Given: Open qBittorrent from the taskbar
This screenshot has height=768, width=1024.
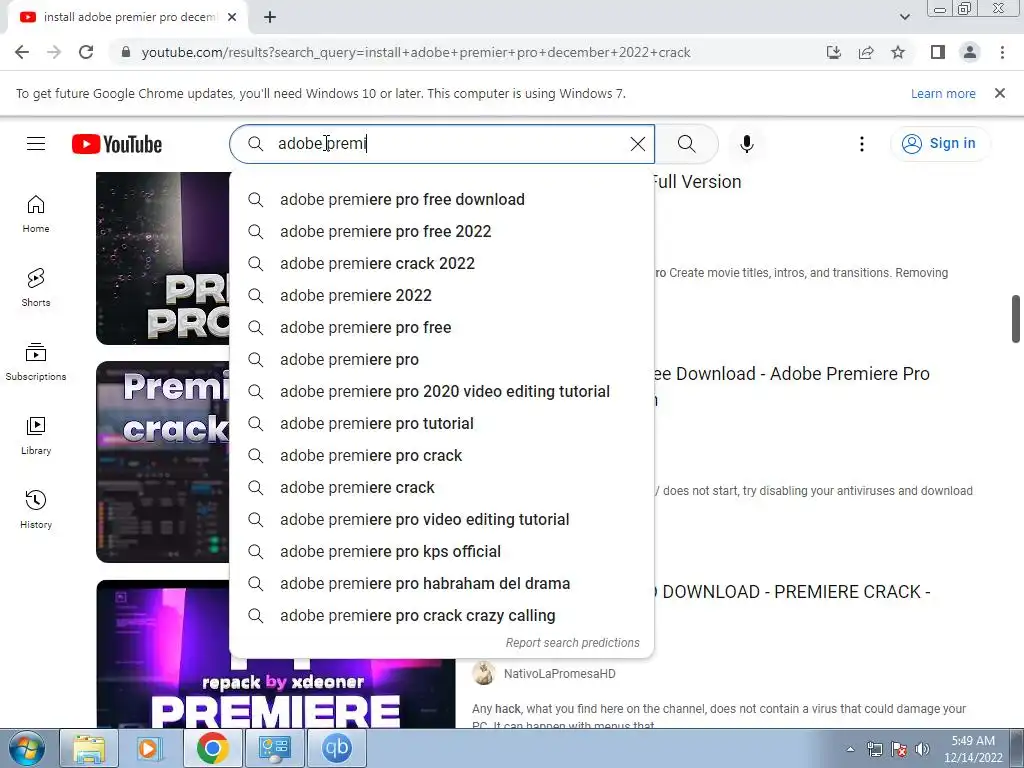Looking at the screenshot, I should coord(336,748).
